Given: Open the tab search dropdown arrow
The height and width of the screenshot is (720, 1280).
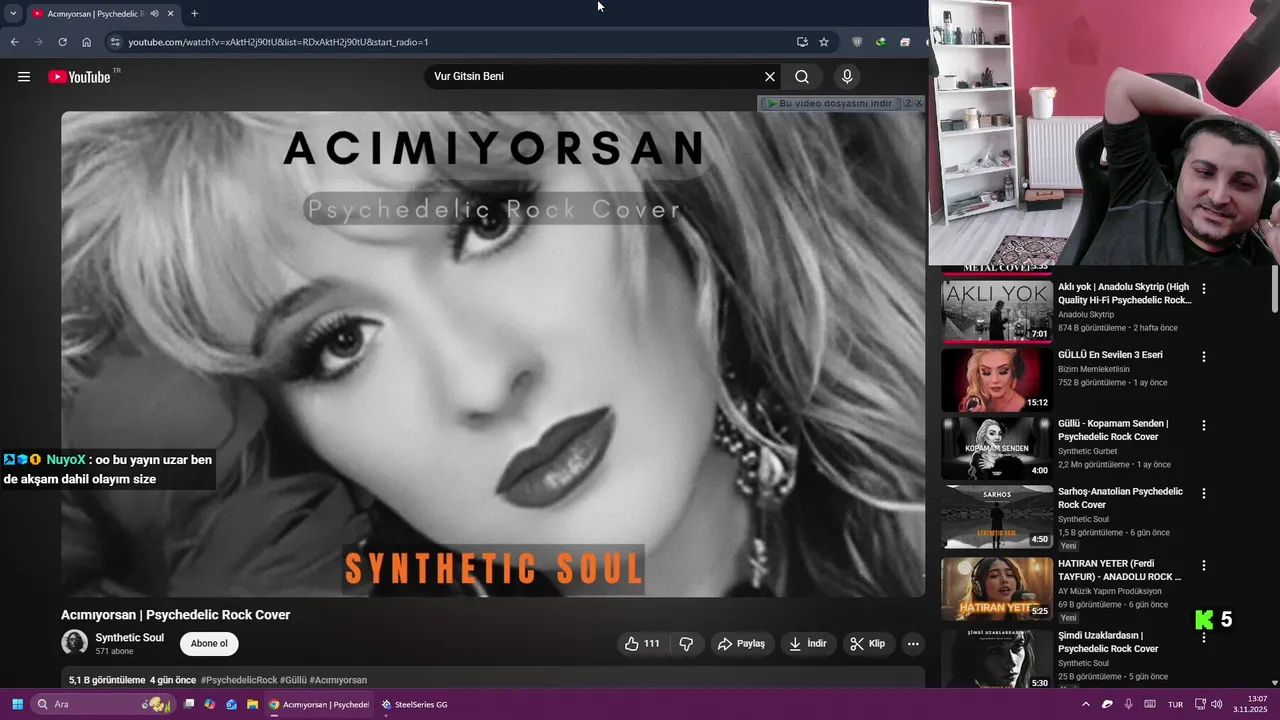Looking at the screenshot, I should pos(13,13).
